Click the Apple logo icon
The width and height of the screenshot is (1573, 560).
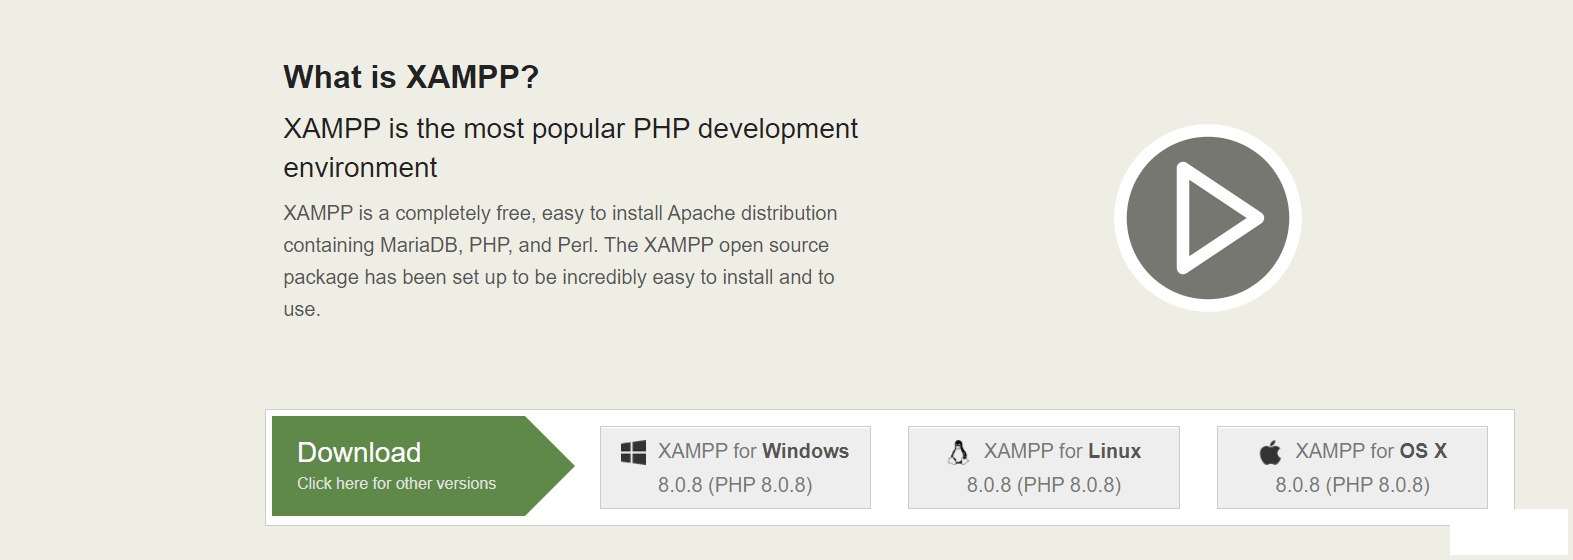[x=1270, y=452]
